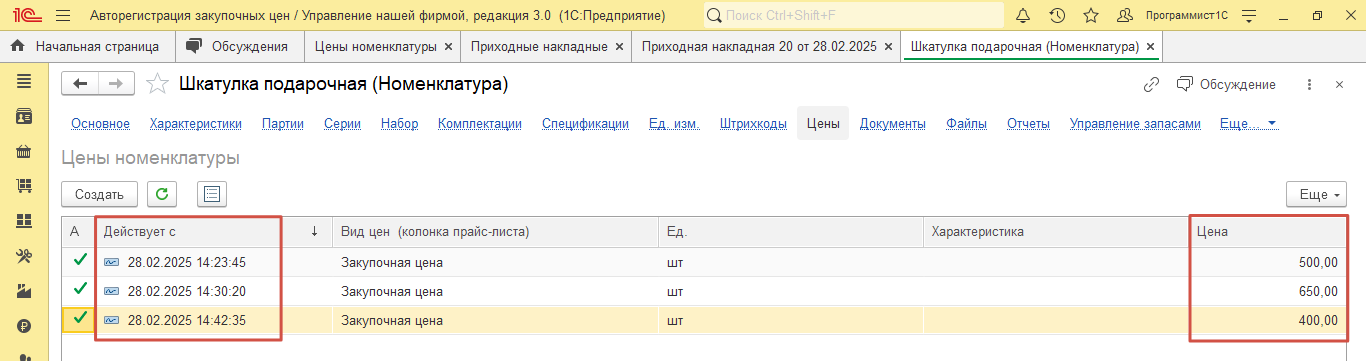Click the 500,00 price cell
1366x361 pixels.
pyautogui.click(x=1268, y=263)
